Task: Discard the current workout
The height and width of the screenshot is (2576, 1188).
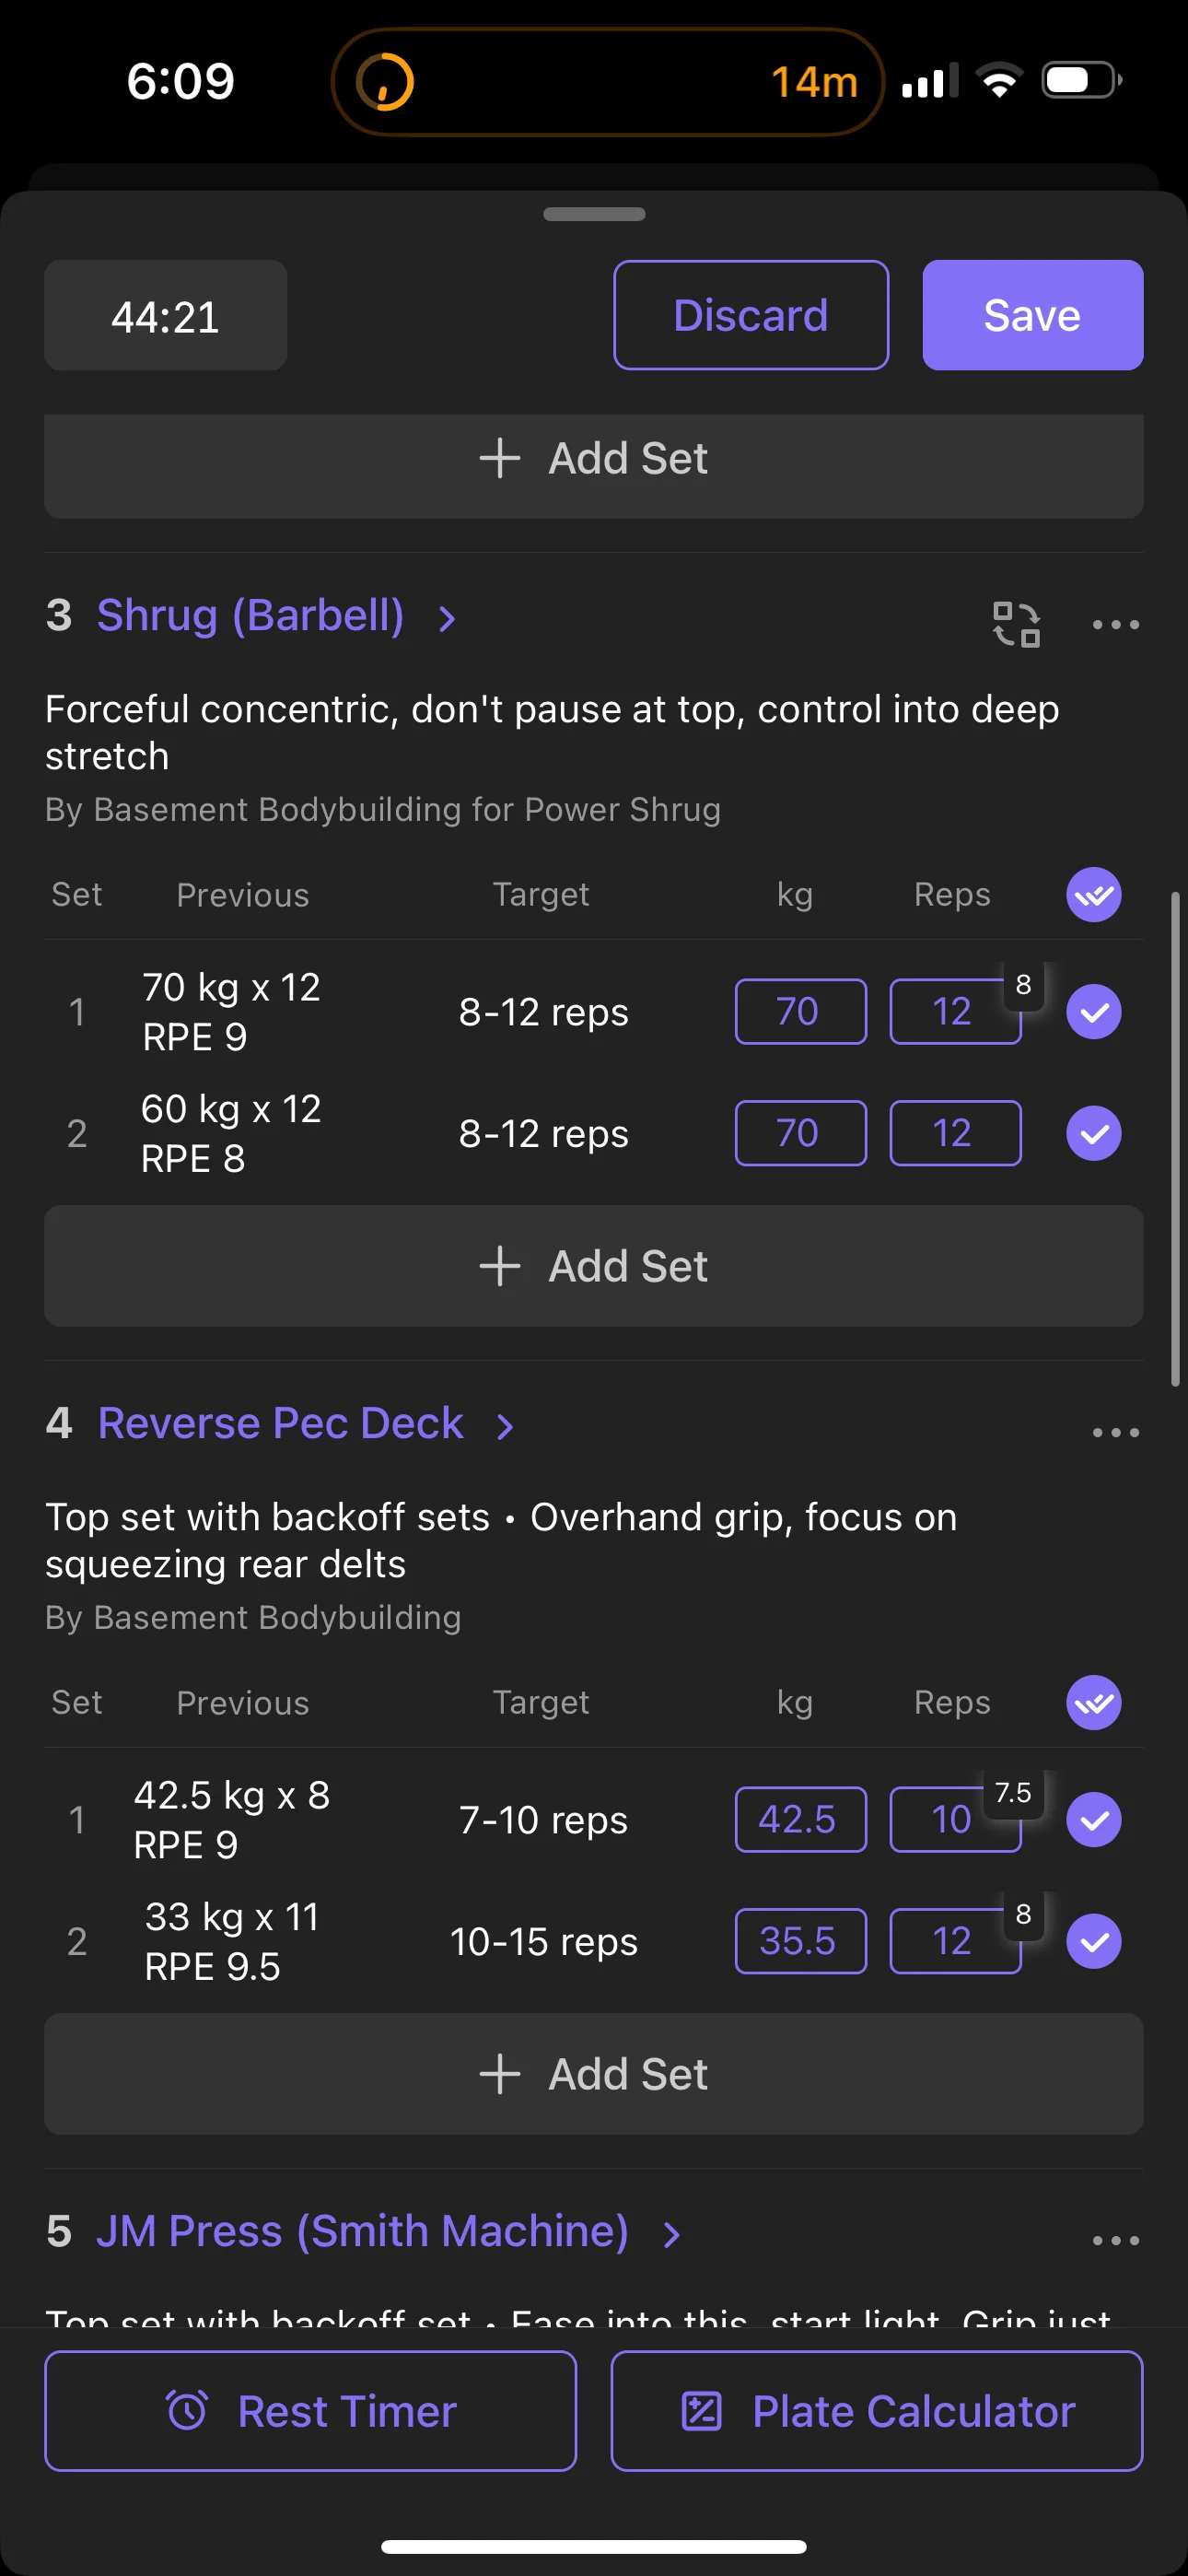Action: 750,315
